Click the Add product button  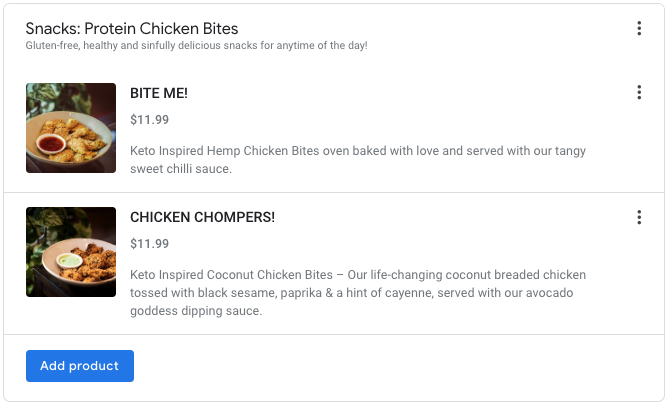click(x=80, y=366)
